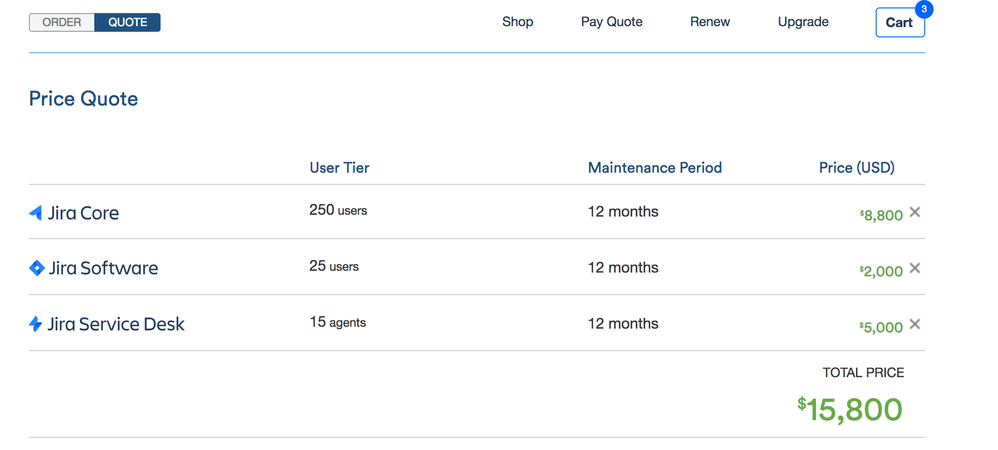The width and height of the screenshot is (998, 450).
Task: Click Jira Core's 12 months period
Action: point(623,211)
